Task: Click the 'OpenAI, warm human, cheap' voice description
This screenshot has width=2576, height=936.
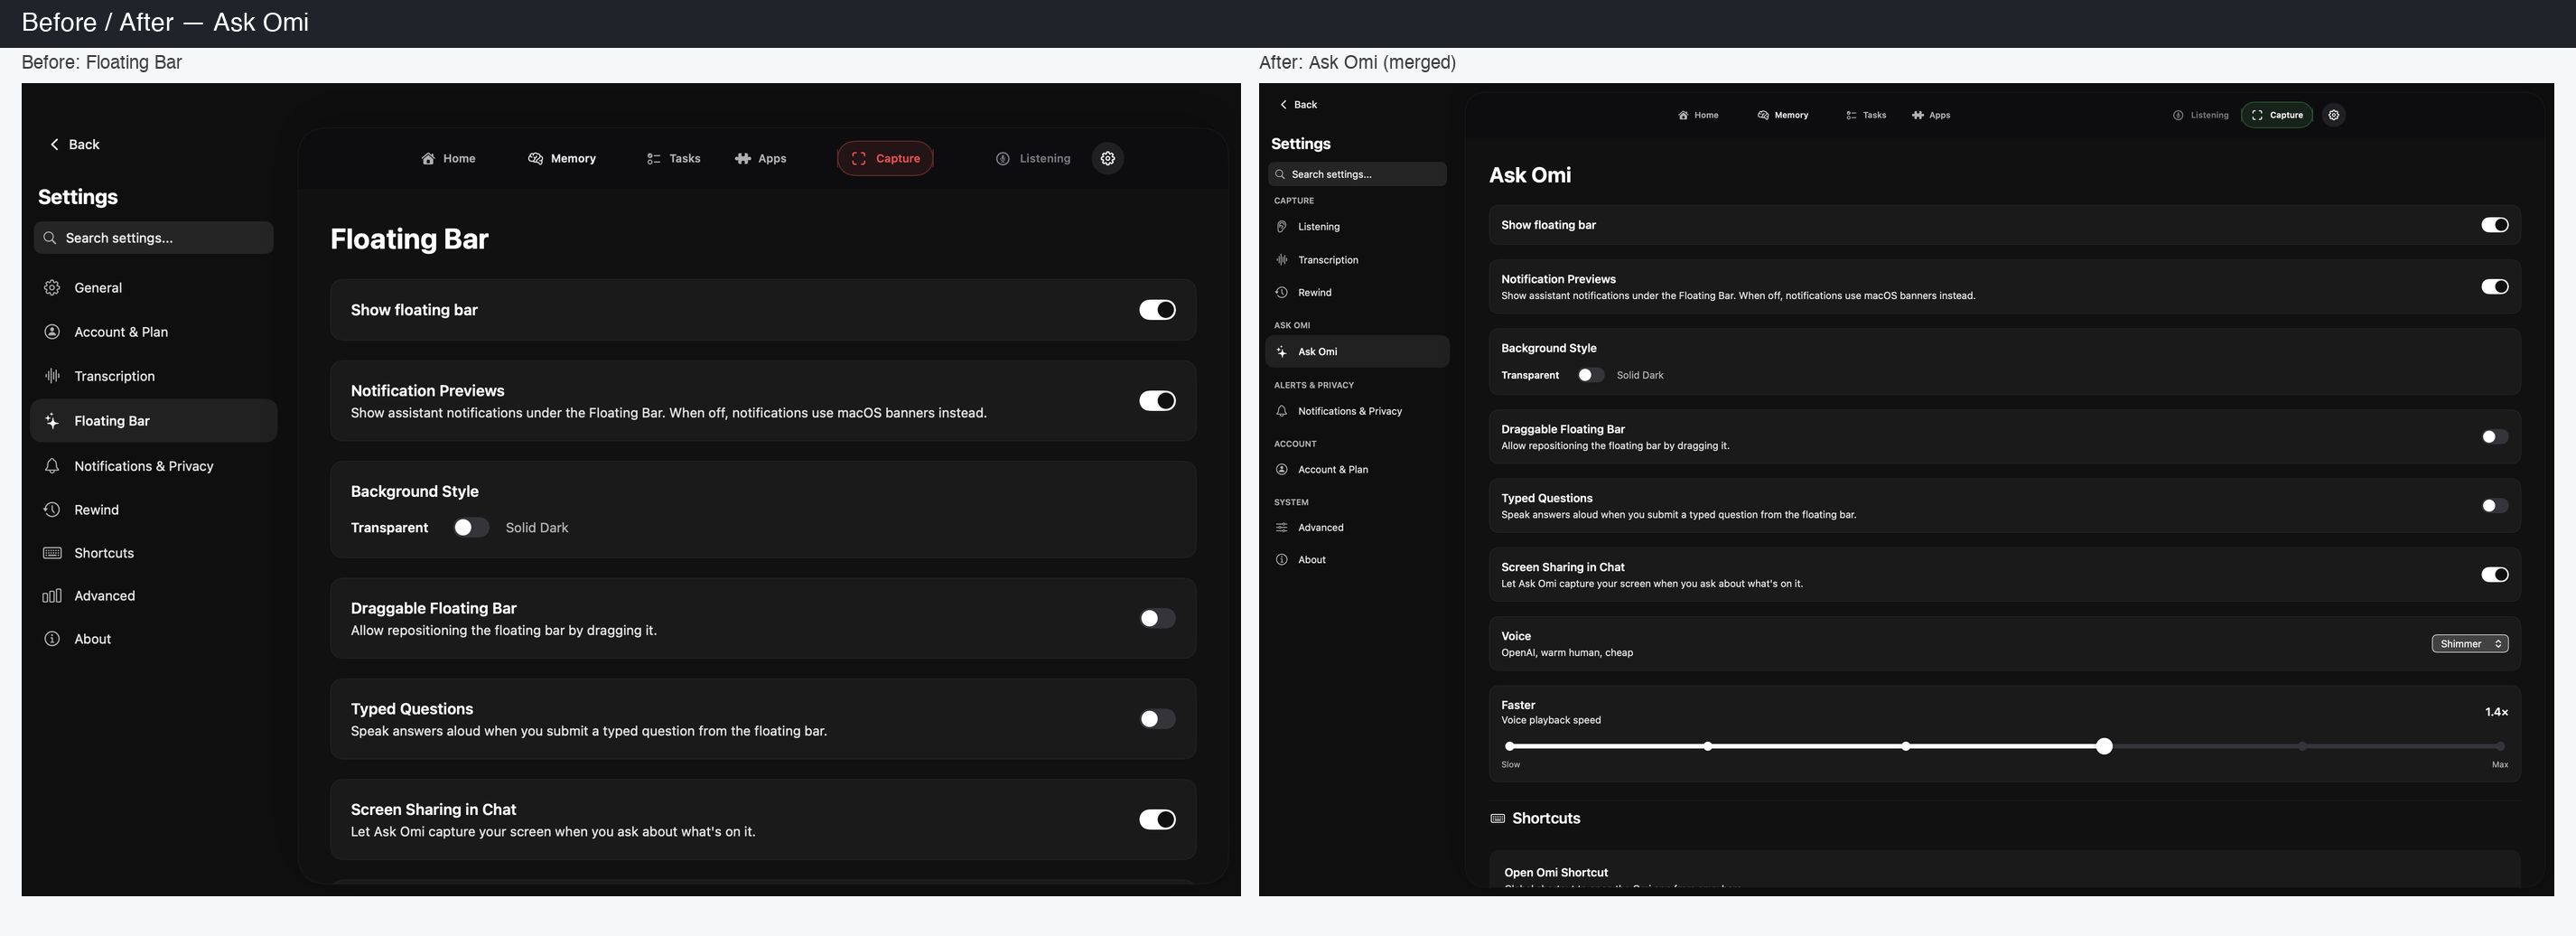Action: (x=1566, y=653)
